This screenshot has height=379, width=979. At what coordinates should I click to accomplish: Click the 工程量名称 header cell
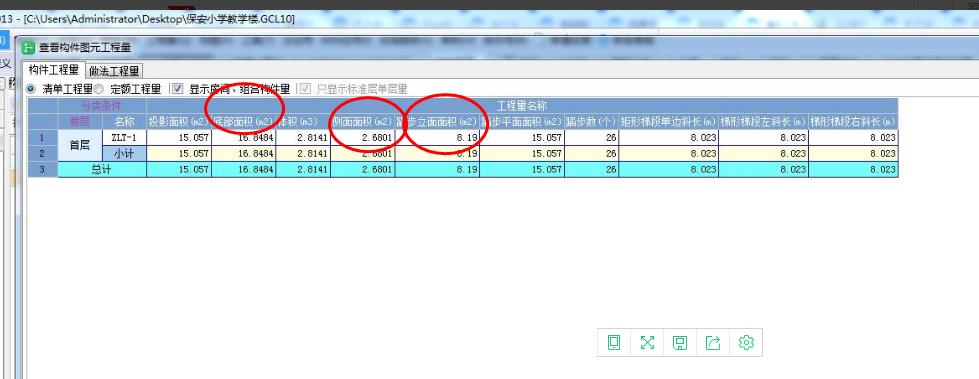pos(522,106)
